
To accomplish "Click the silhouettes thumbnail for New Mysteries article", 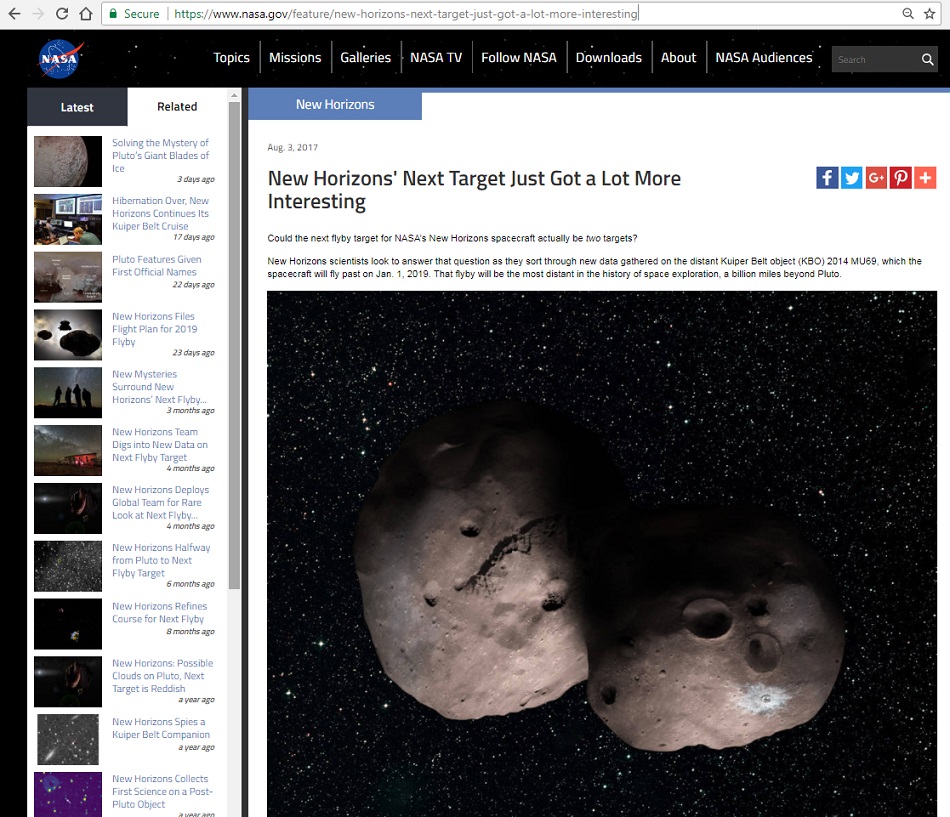I will click(68, 392).
